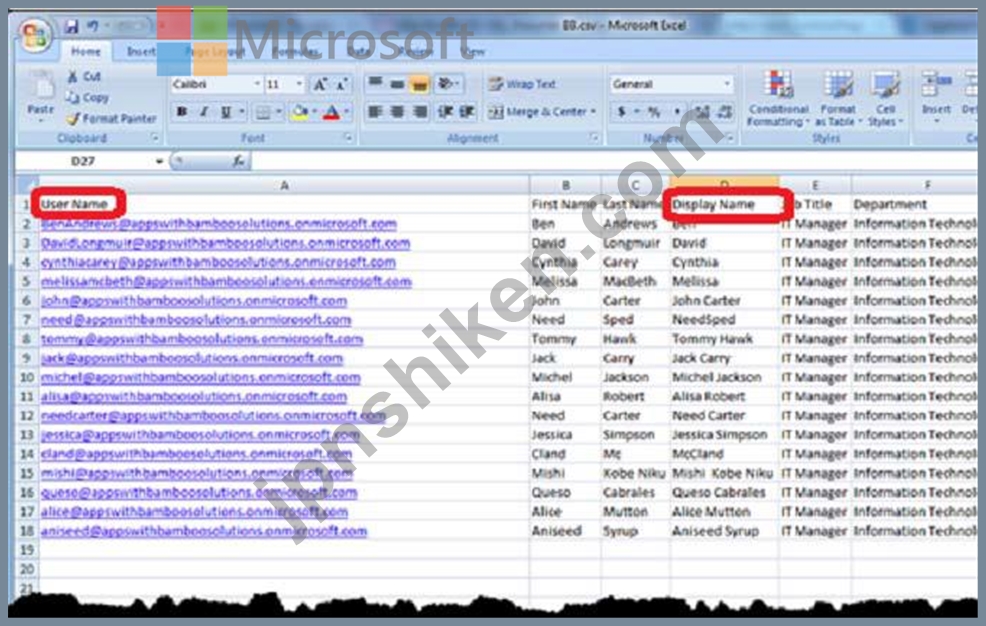Apply cell borders
The height and width of the screenshot is (626, 986).
(x=263, y=113)
